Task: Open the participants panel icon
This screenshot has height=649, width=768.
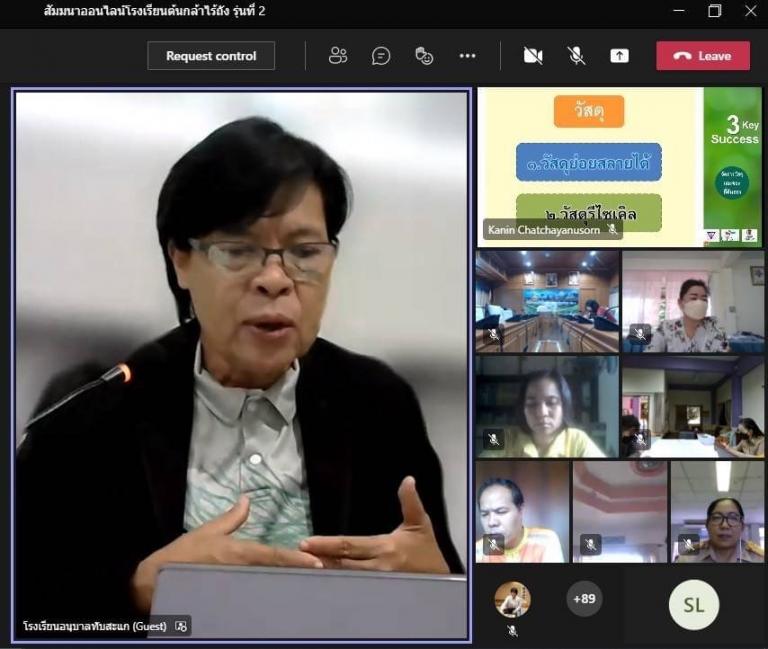Action: (x=338, y=56)
